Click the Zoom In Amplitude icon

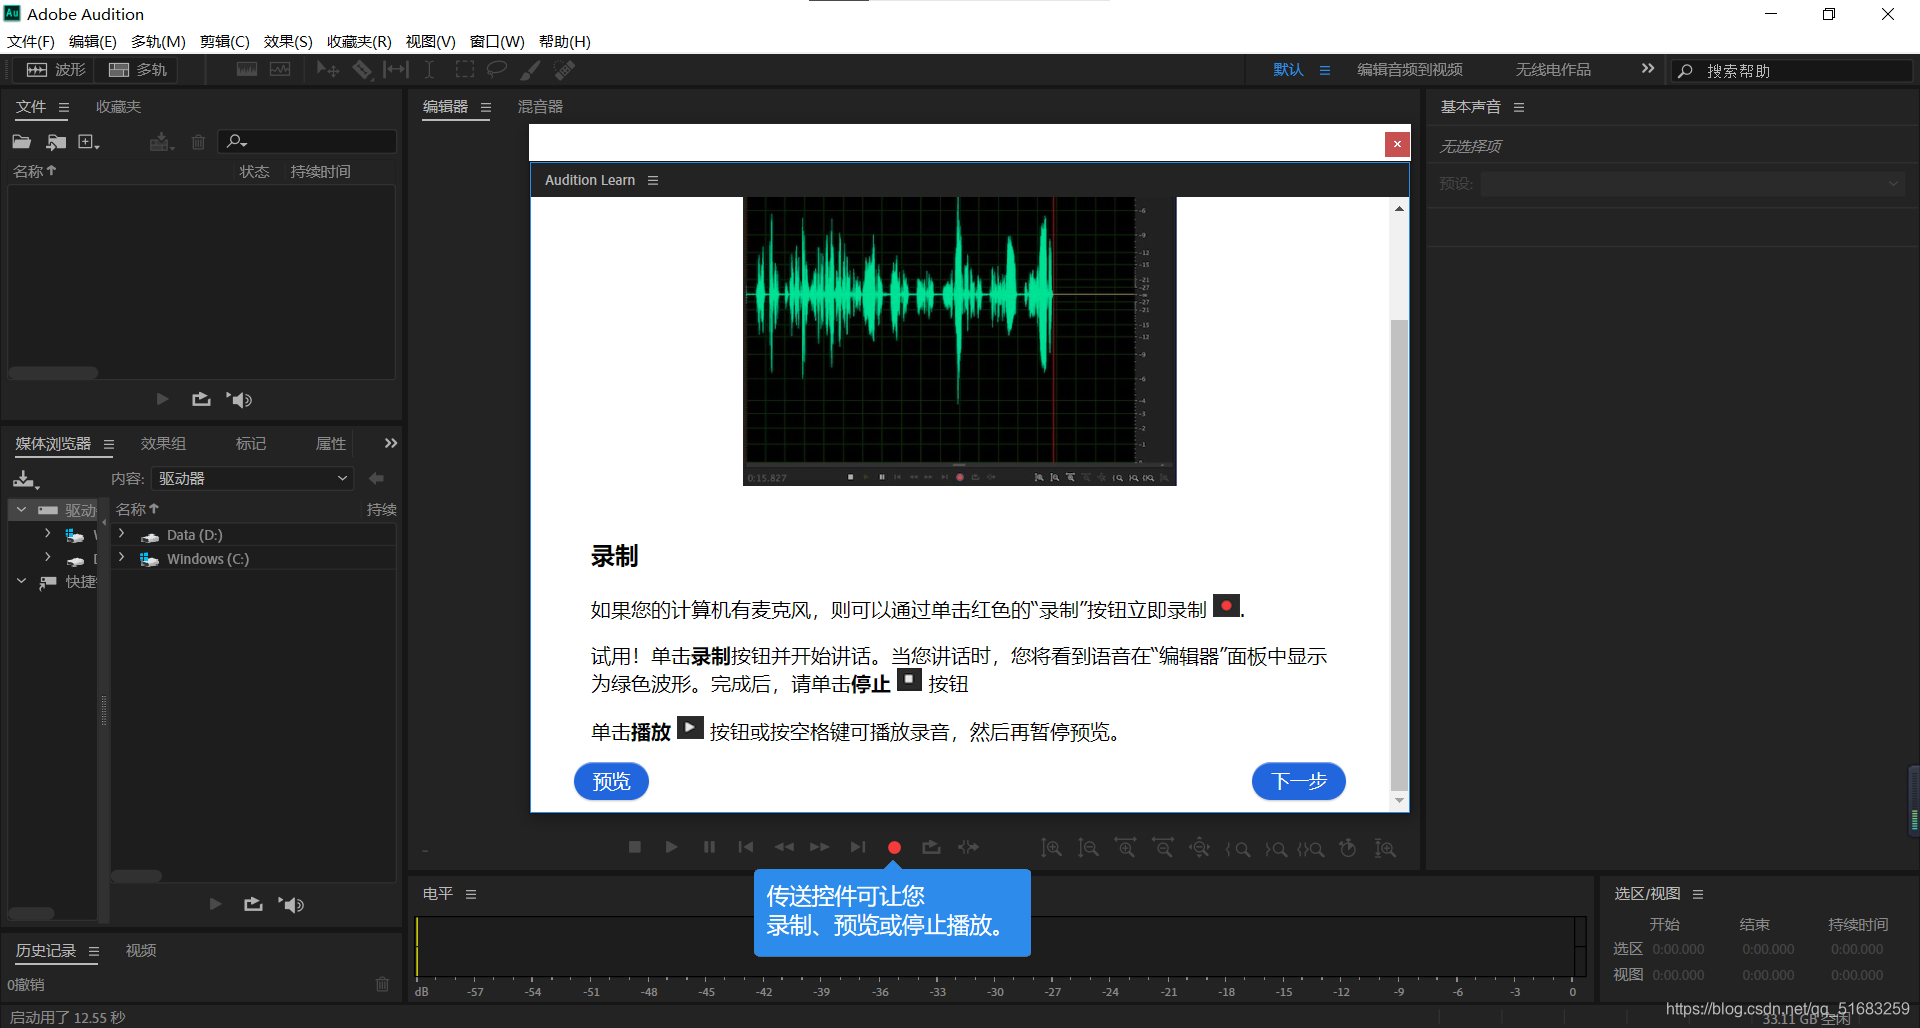1050,848
